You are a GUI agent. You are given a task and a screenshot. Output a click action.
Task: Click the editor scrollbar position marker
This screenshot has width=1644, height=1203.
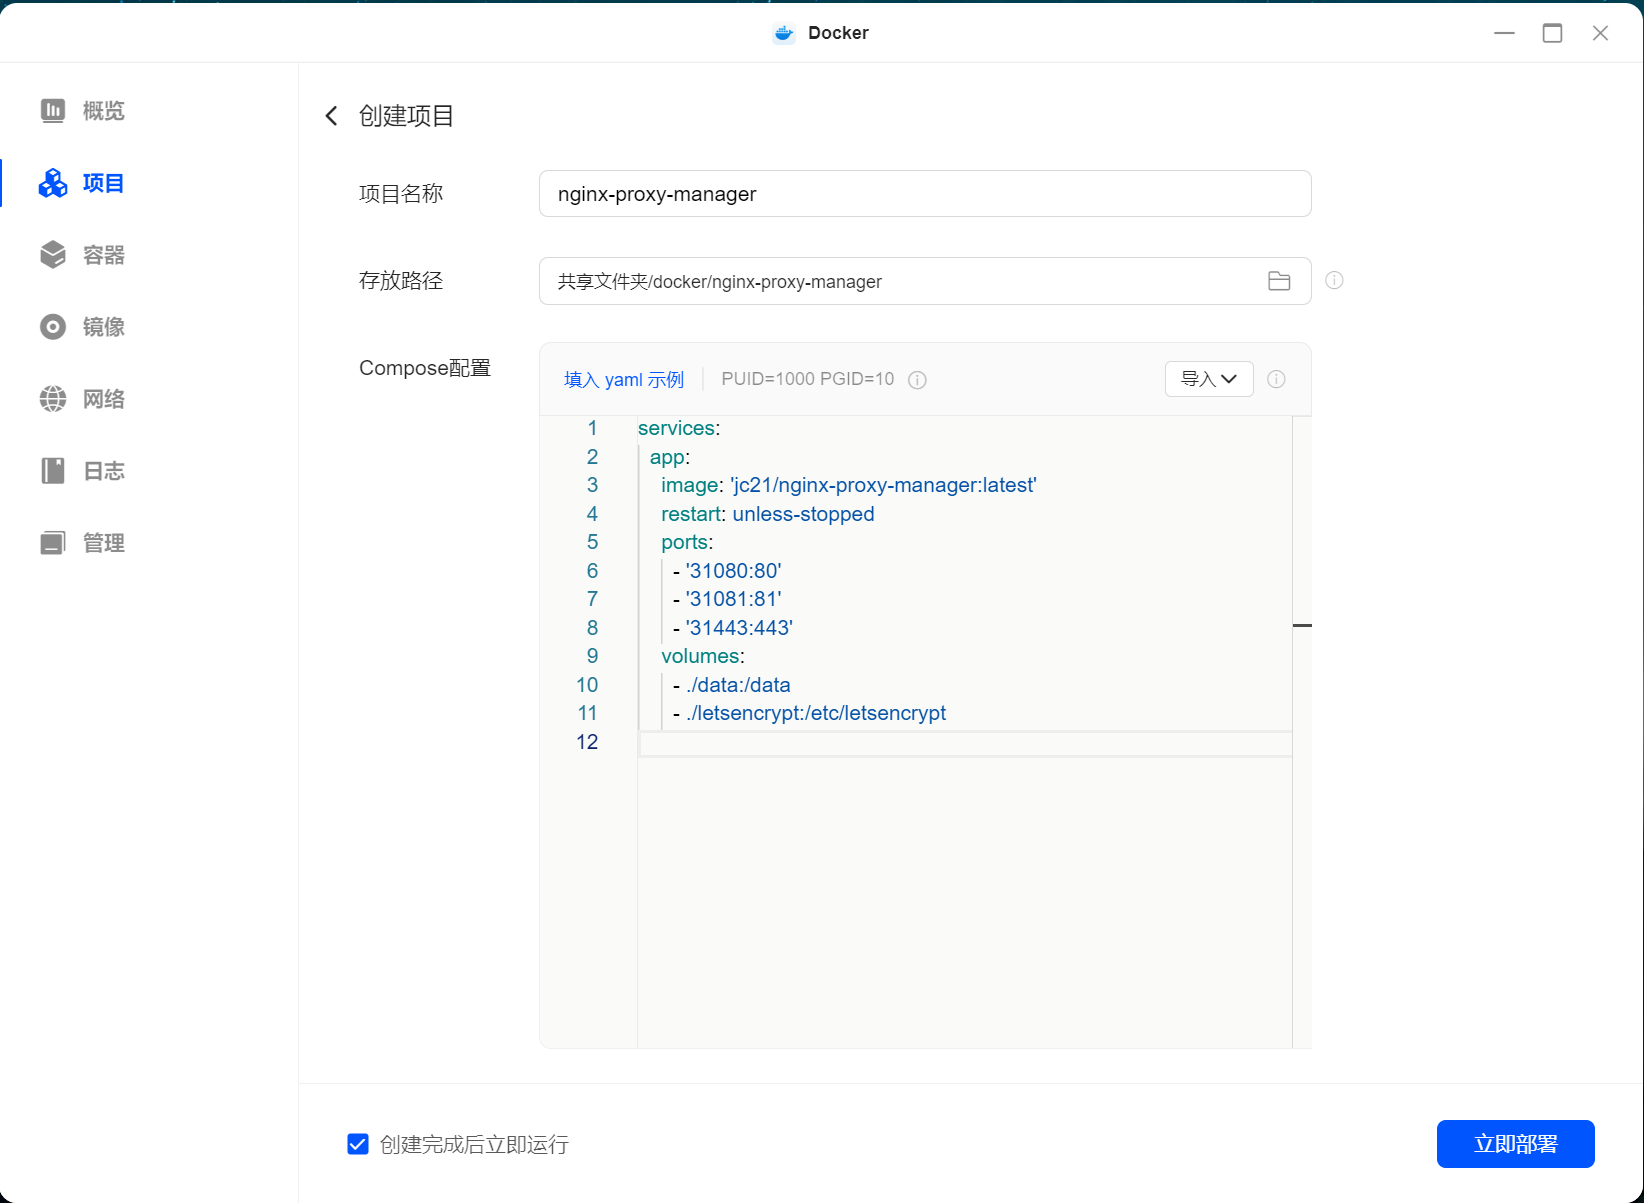click(x=1302, y=625)
